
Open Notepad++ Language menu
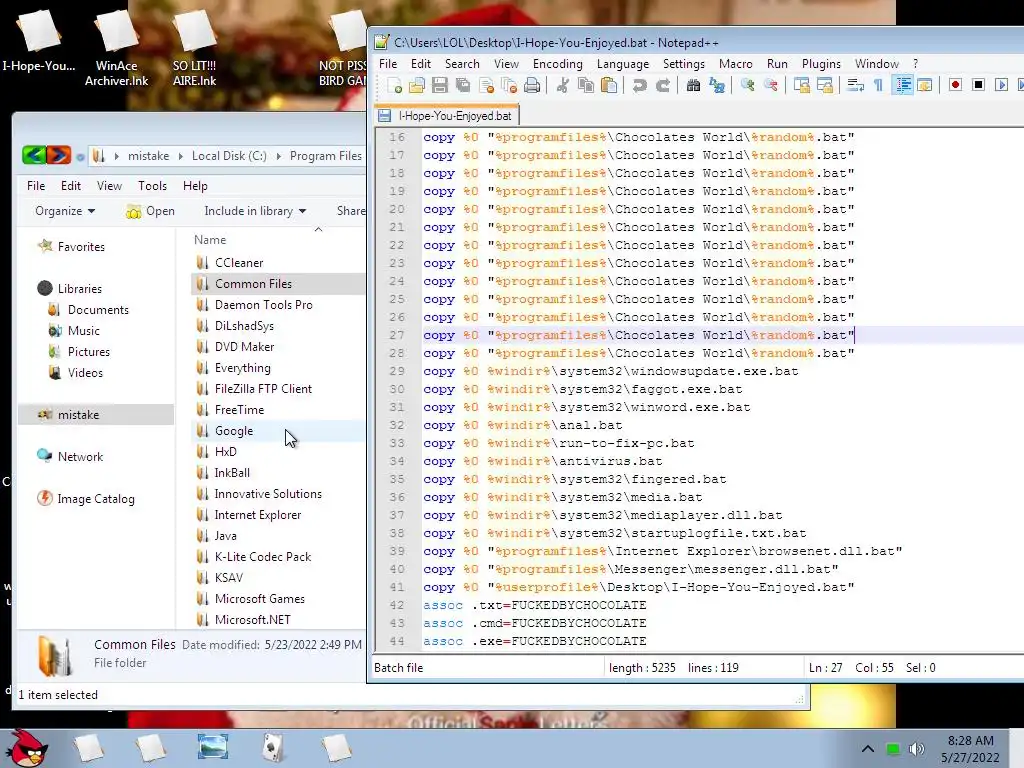click(x=623, y=64)
